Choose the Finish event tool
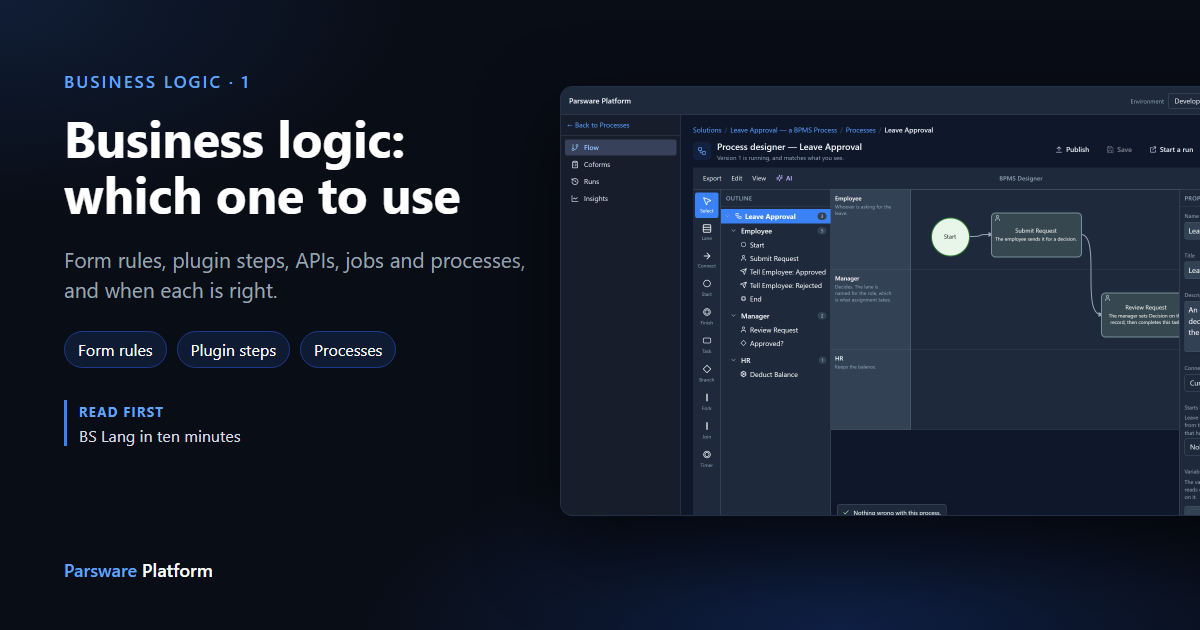 pos(707,316)
